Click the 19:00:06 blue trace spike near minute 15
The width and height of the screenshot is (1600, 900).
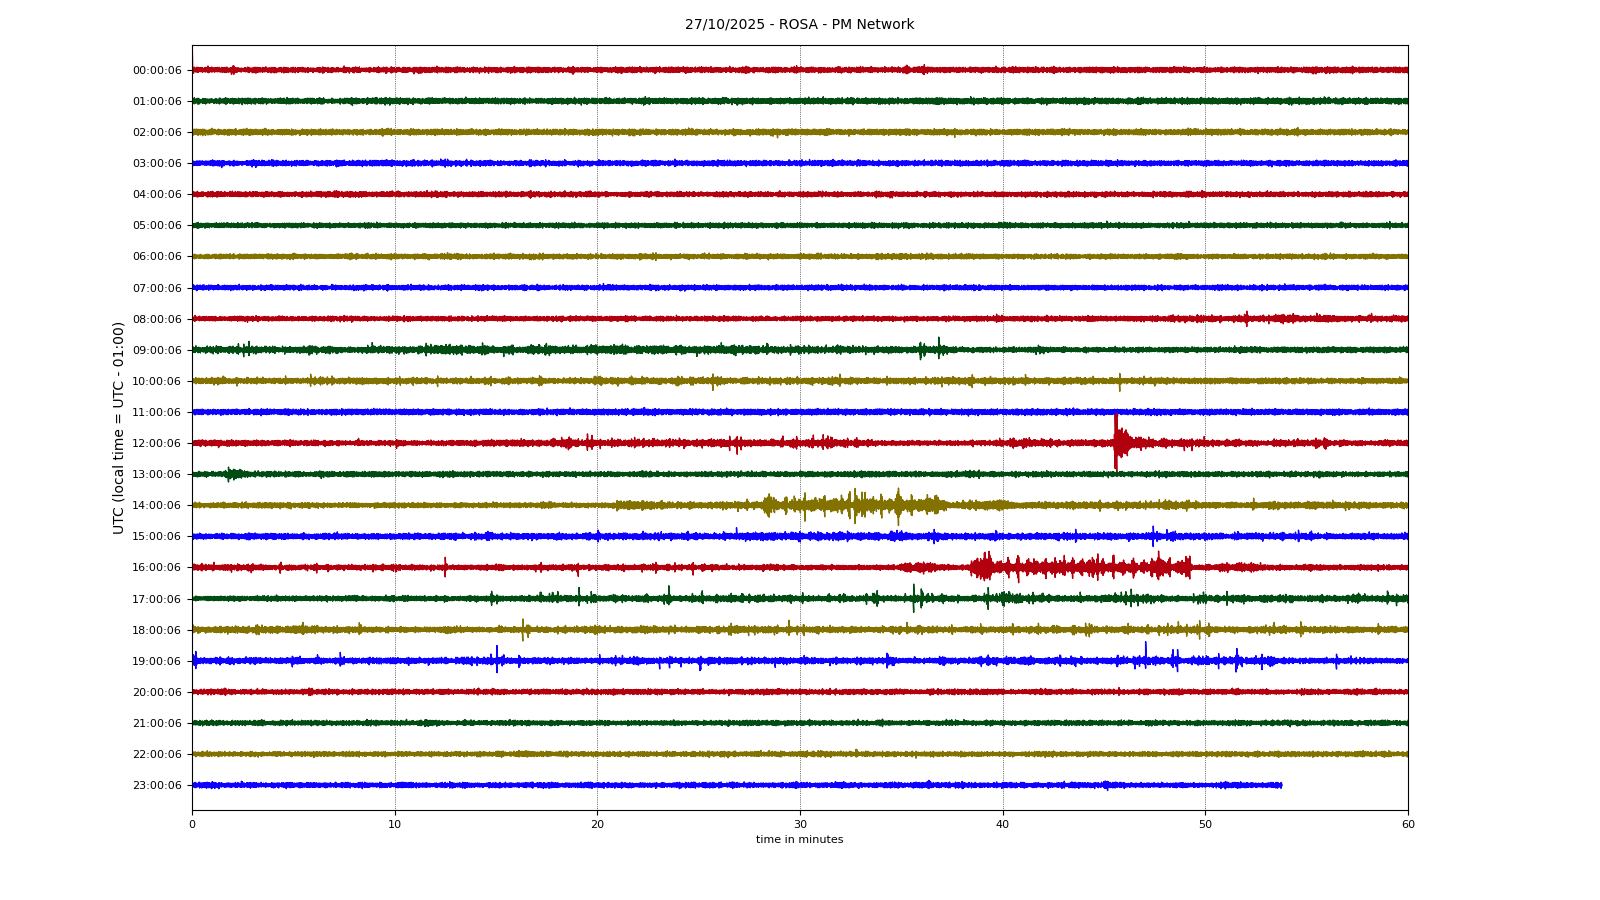click(x=497, y=659)
